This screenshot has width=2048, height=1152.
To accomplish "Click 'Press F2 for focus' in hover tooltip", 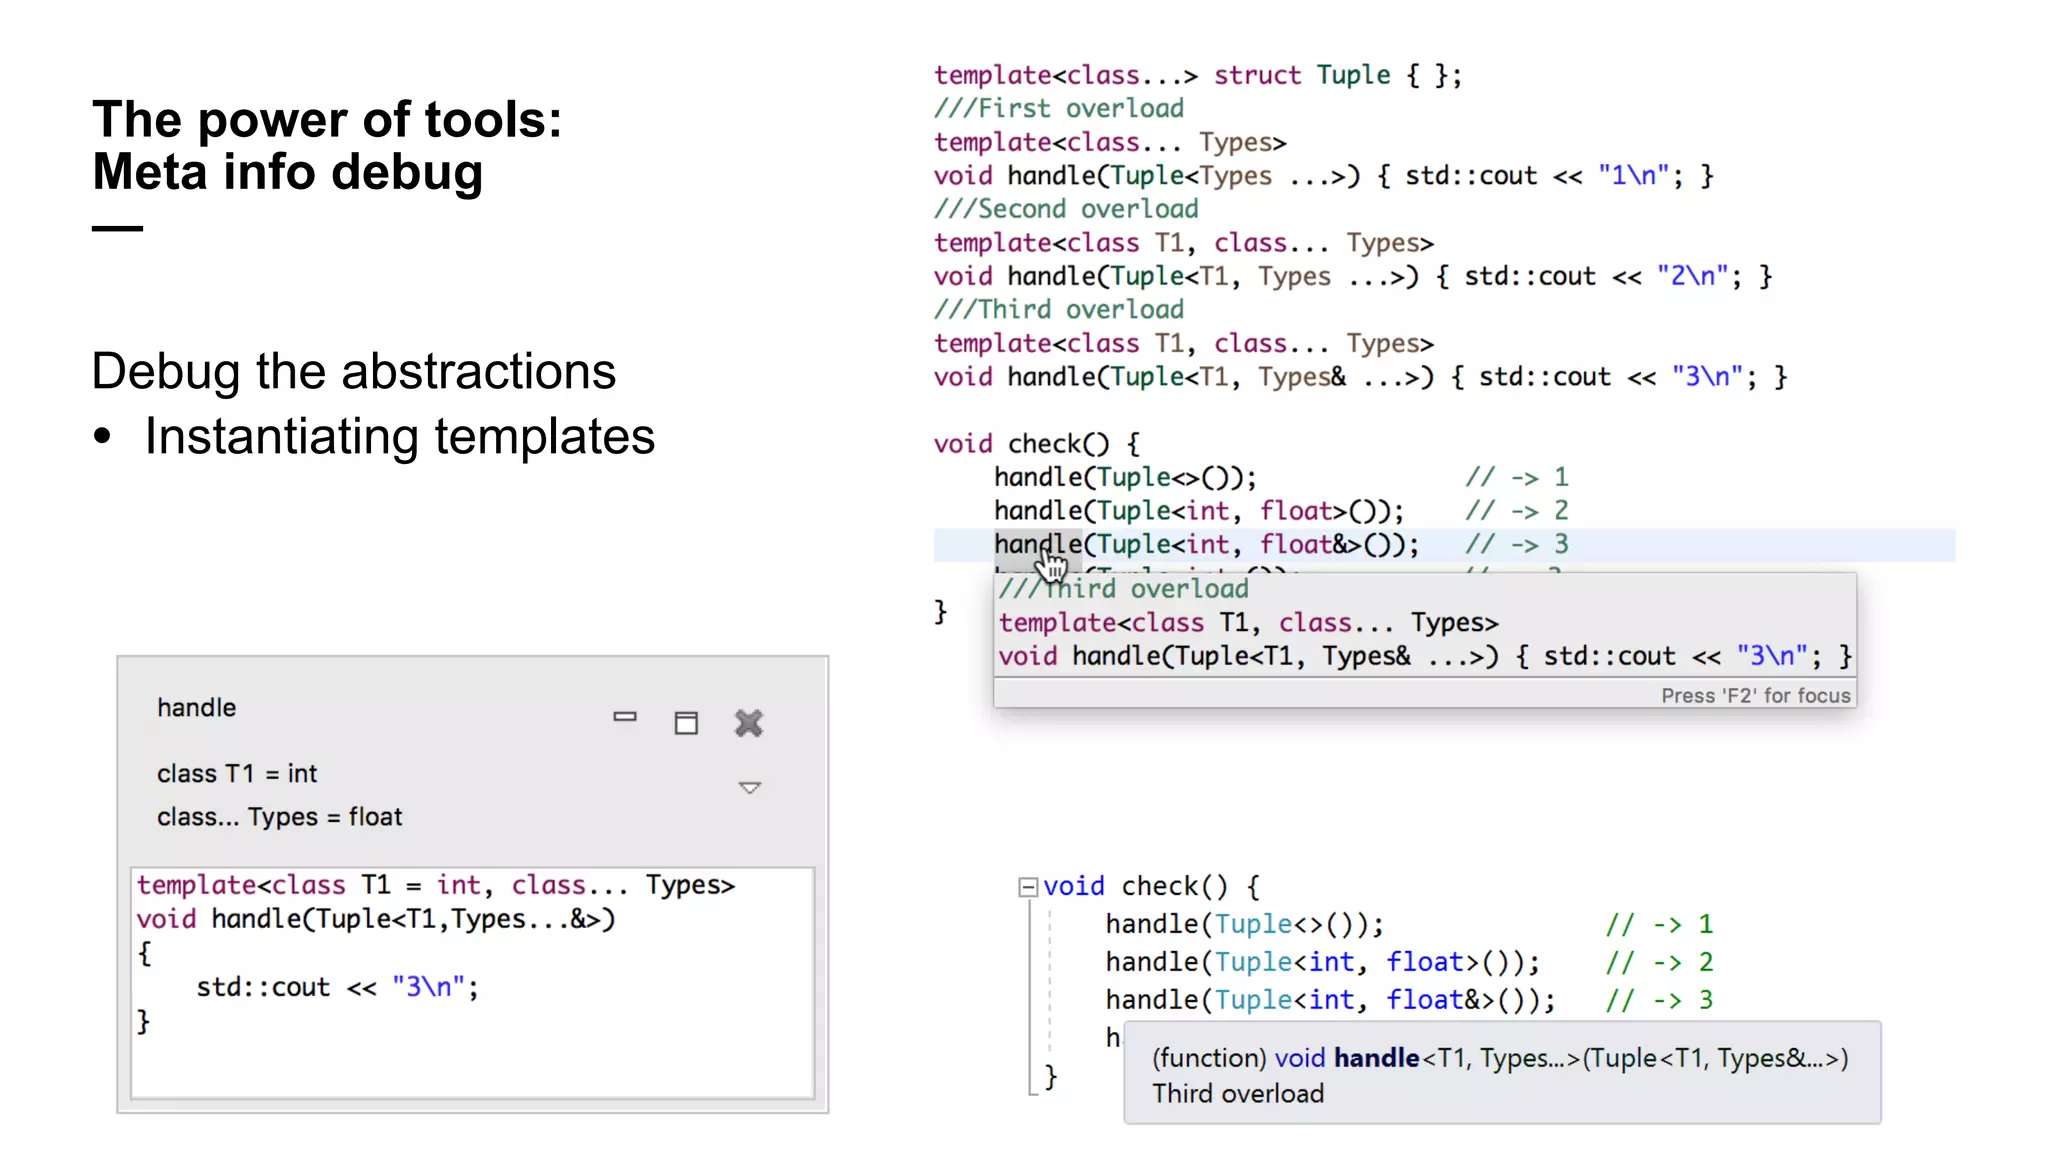I will (x=1755, y=696).
